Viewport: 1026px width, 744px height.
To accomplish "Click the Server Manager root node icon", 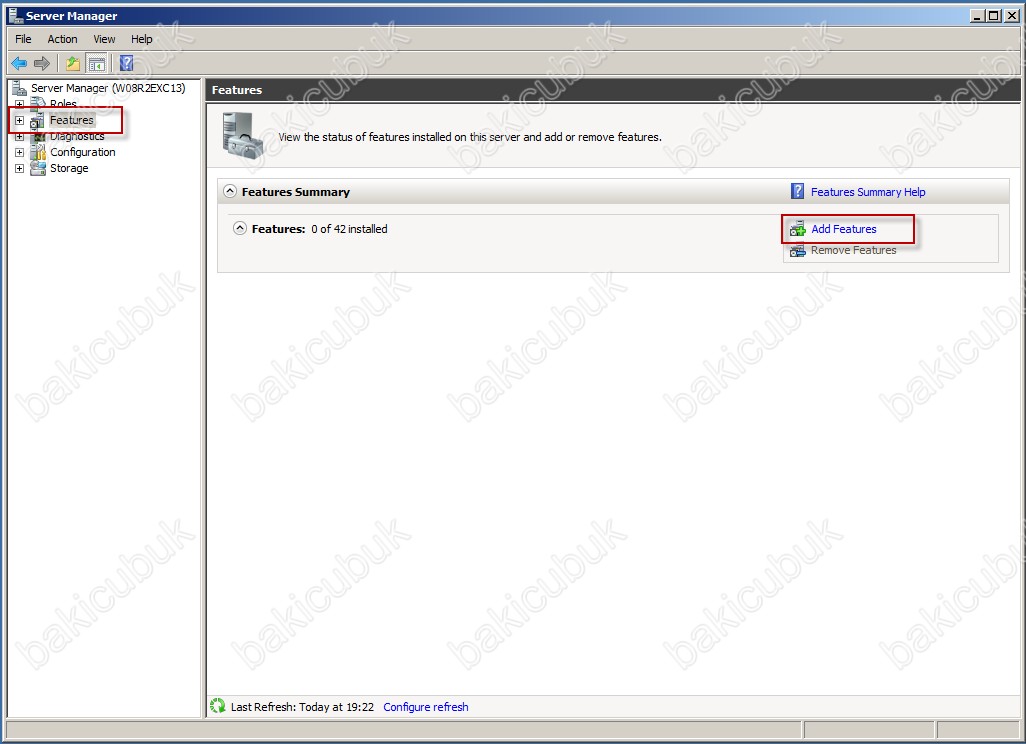I will (20, 88).
